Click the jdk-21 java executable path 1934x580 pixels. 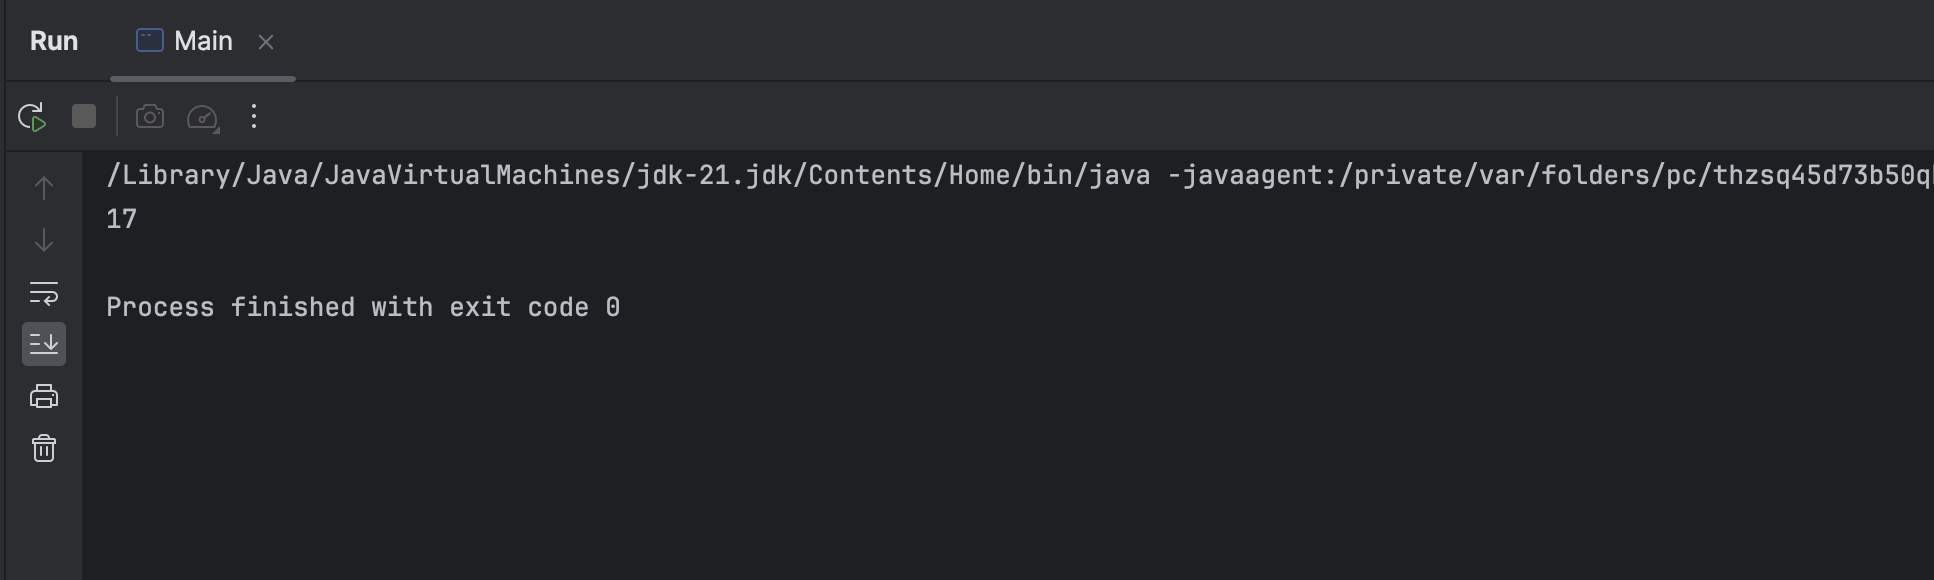[x=628, y=176]
